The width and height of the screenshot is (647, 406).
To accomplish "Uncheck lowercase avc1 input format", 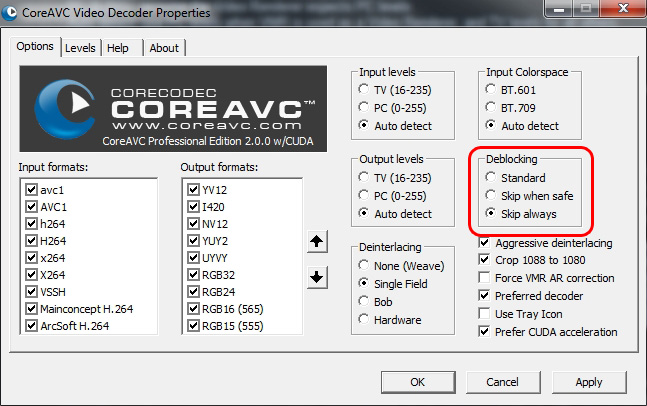I will click(x=31, y=190).
